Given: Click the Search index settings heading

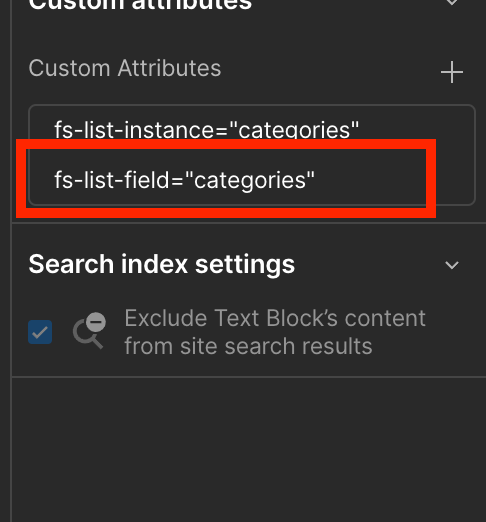Looking at the screenshot, I should click(162, 264).
